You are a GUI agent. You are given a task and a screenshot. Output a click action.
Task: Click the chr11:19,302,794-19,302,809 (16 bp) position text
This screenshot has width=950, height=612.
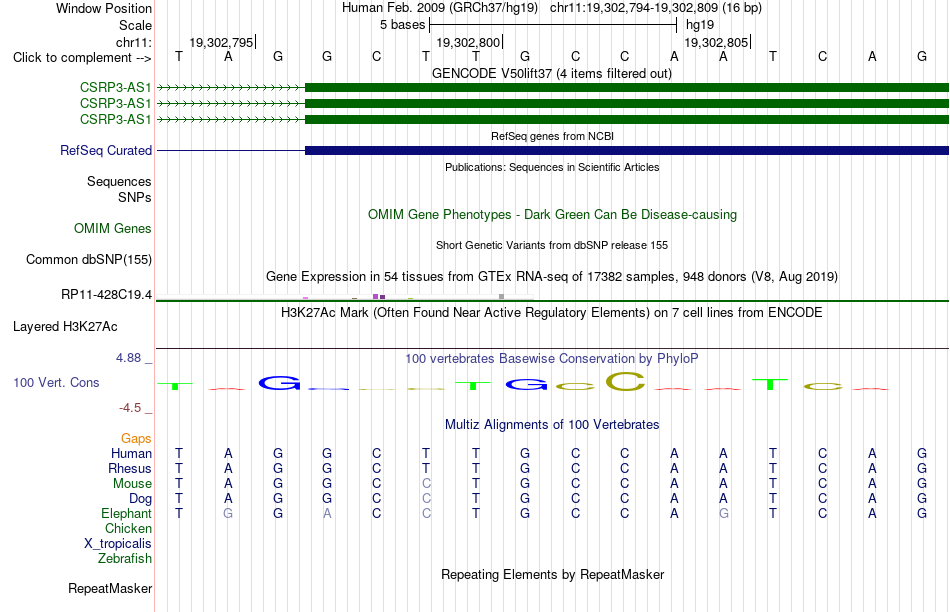tap(656, 8)
